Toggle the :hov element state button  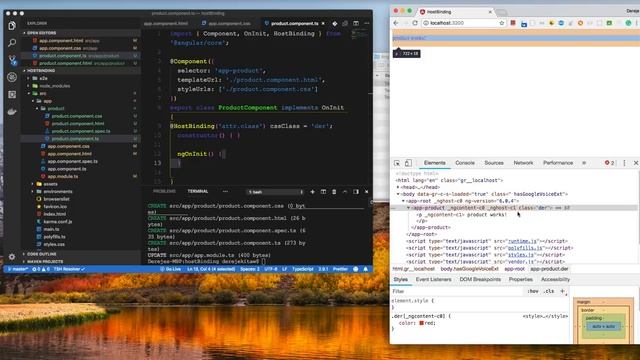coord(533,291)
